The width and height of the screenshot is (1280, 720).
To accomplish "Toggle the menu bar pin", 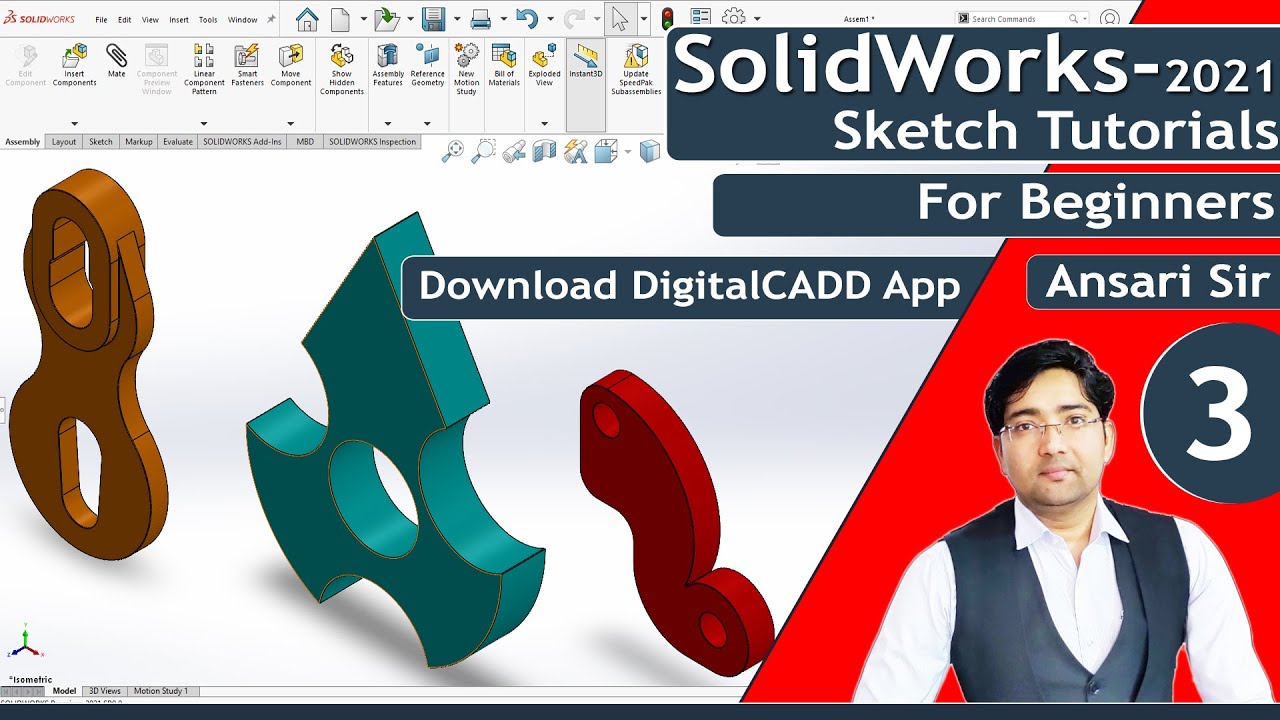I will click(271, 19).
